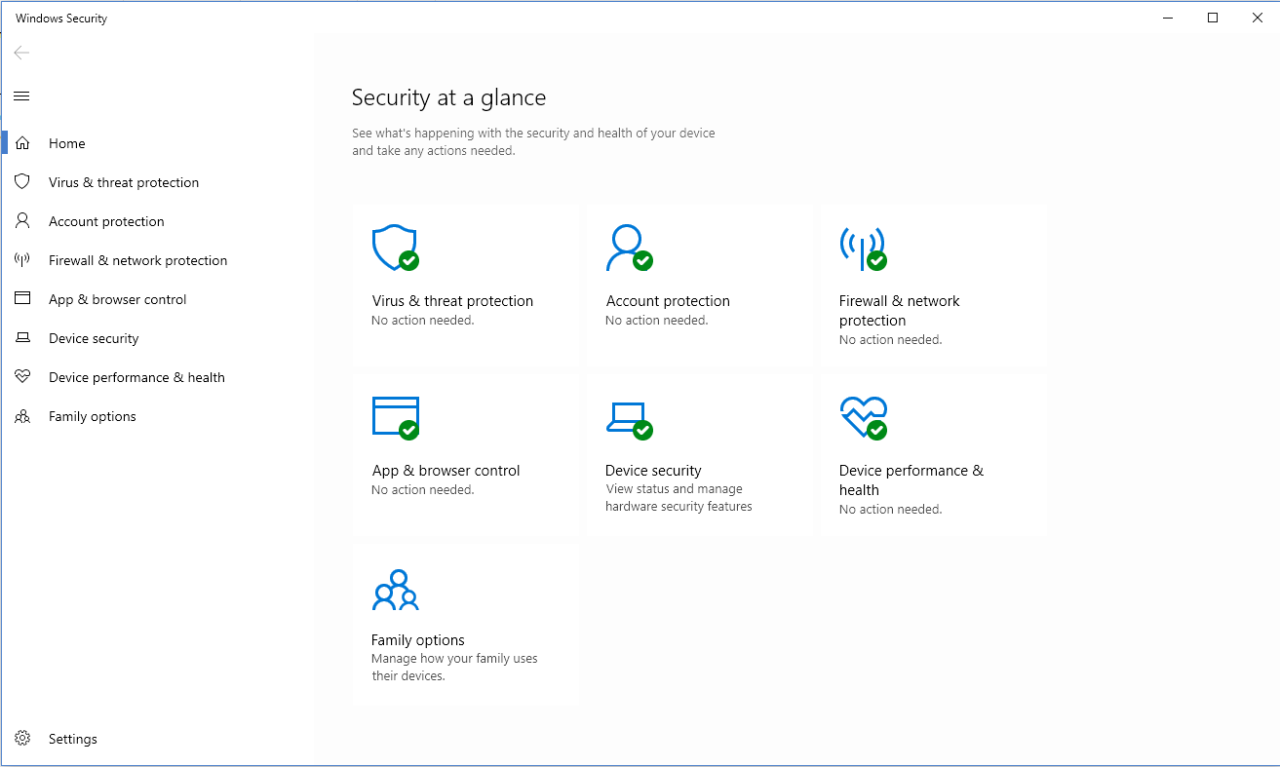The width and height of the screenshot is (1280, 767).
Task: Click the sidebar heart icon for Device performance
Action: 22,377
